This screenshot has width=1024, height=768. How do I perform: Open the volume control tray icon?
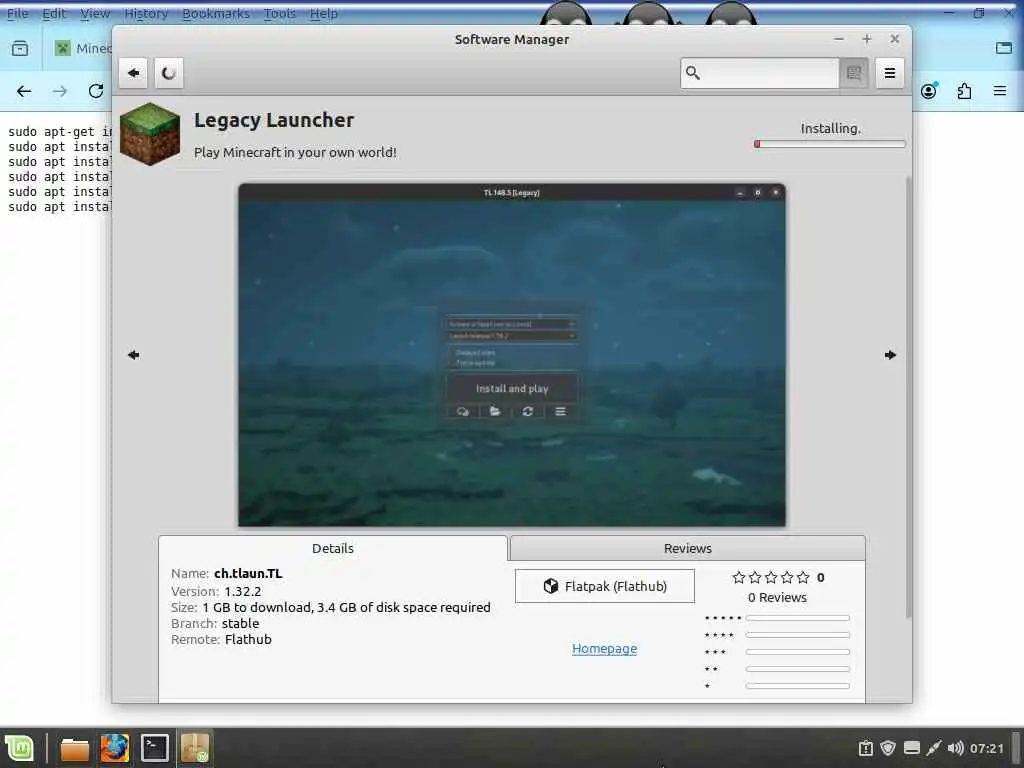[955, 748]
